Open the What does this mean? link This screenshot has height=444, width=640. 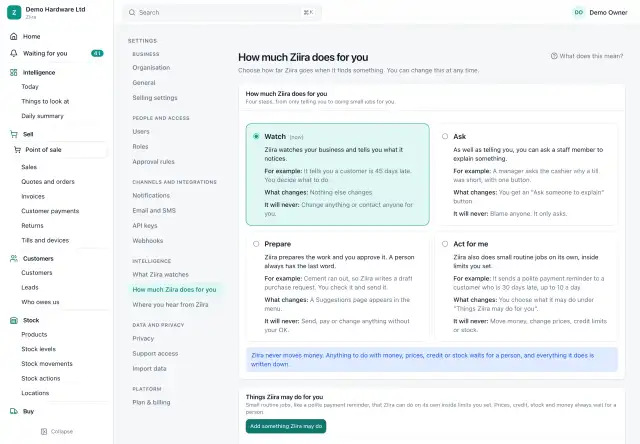(587, 56)
